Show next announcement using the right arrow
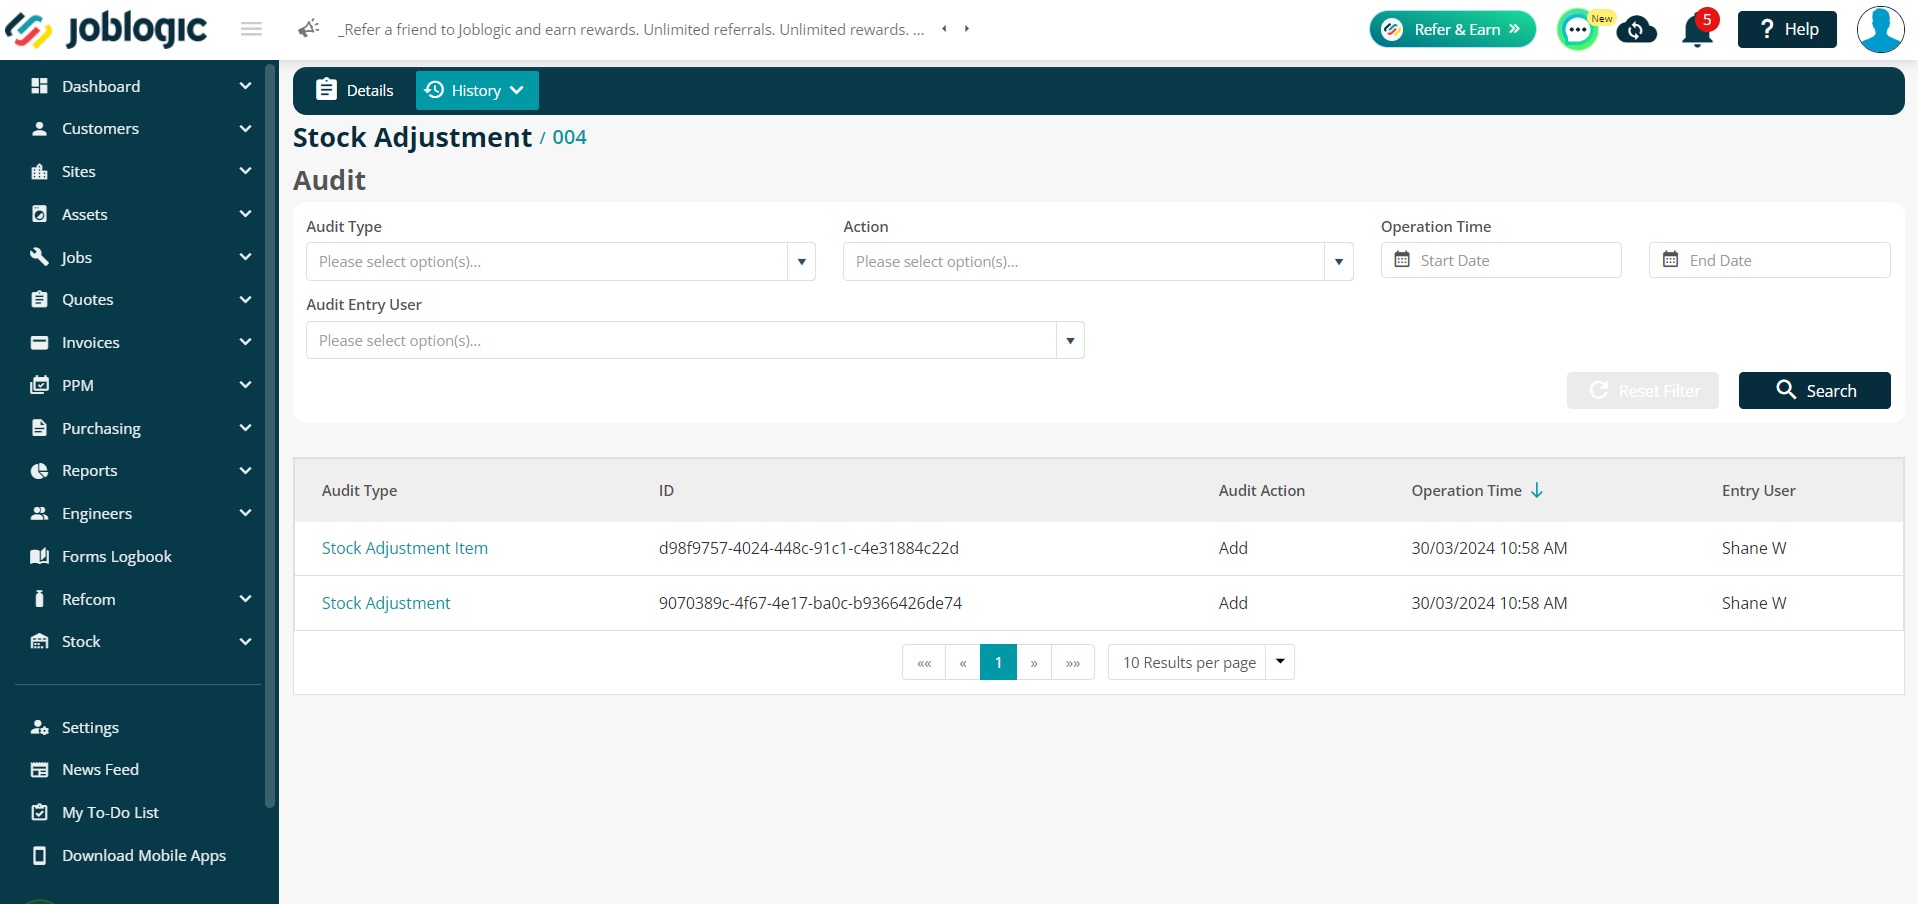The height and width of the screenshot is (904, 1918). click(x=967, y=29)
